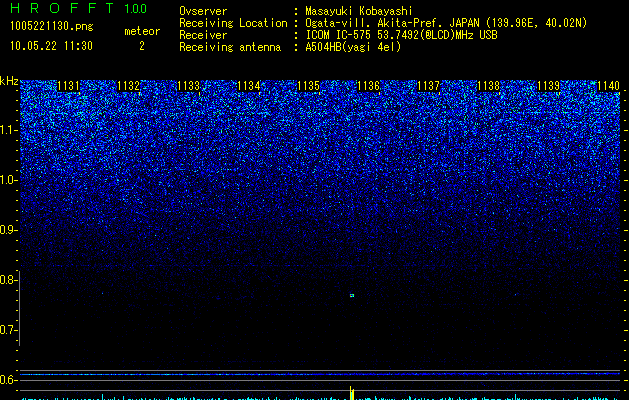This screenshot has height=400, width=629.
Task: Click the 1133 time marker
Action: pyautogui.click(x=189, y=86)
